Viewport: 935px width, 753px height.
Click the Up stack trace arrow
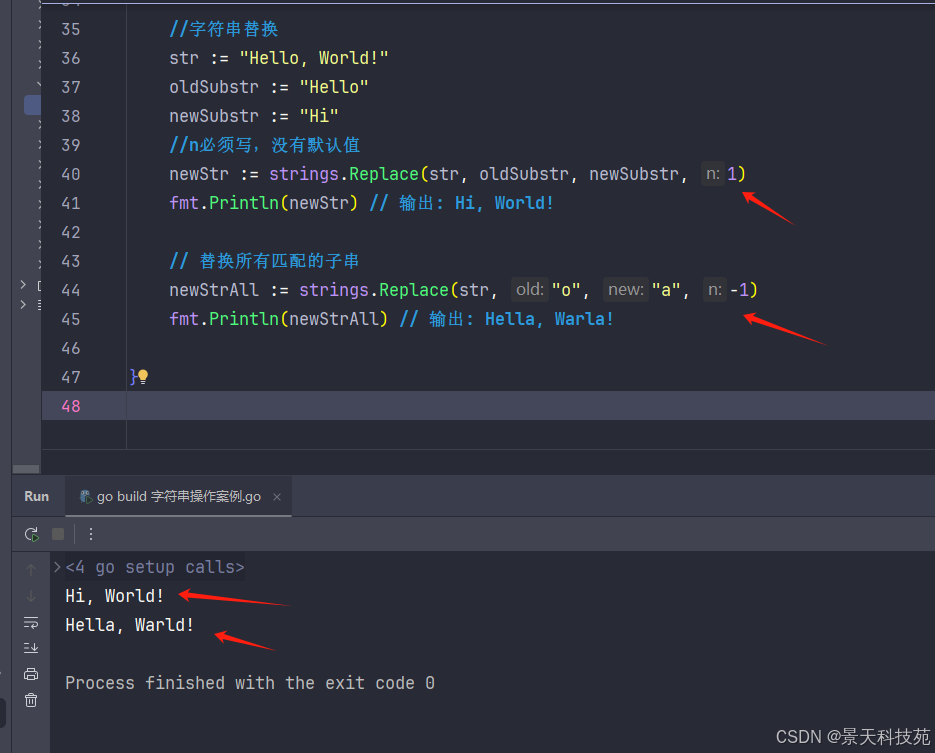[x=31, y=568]
